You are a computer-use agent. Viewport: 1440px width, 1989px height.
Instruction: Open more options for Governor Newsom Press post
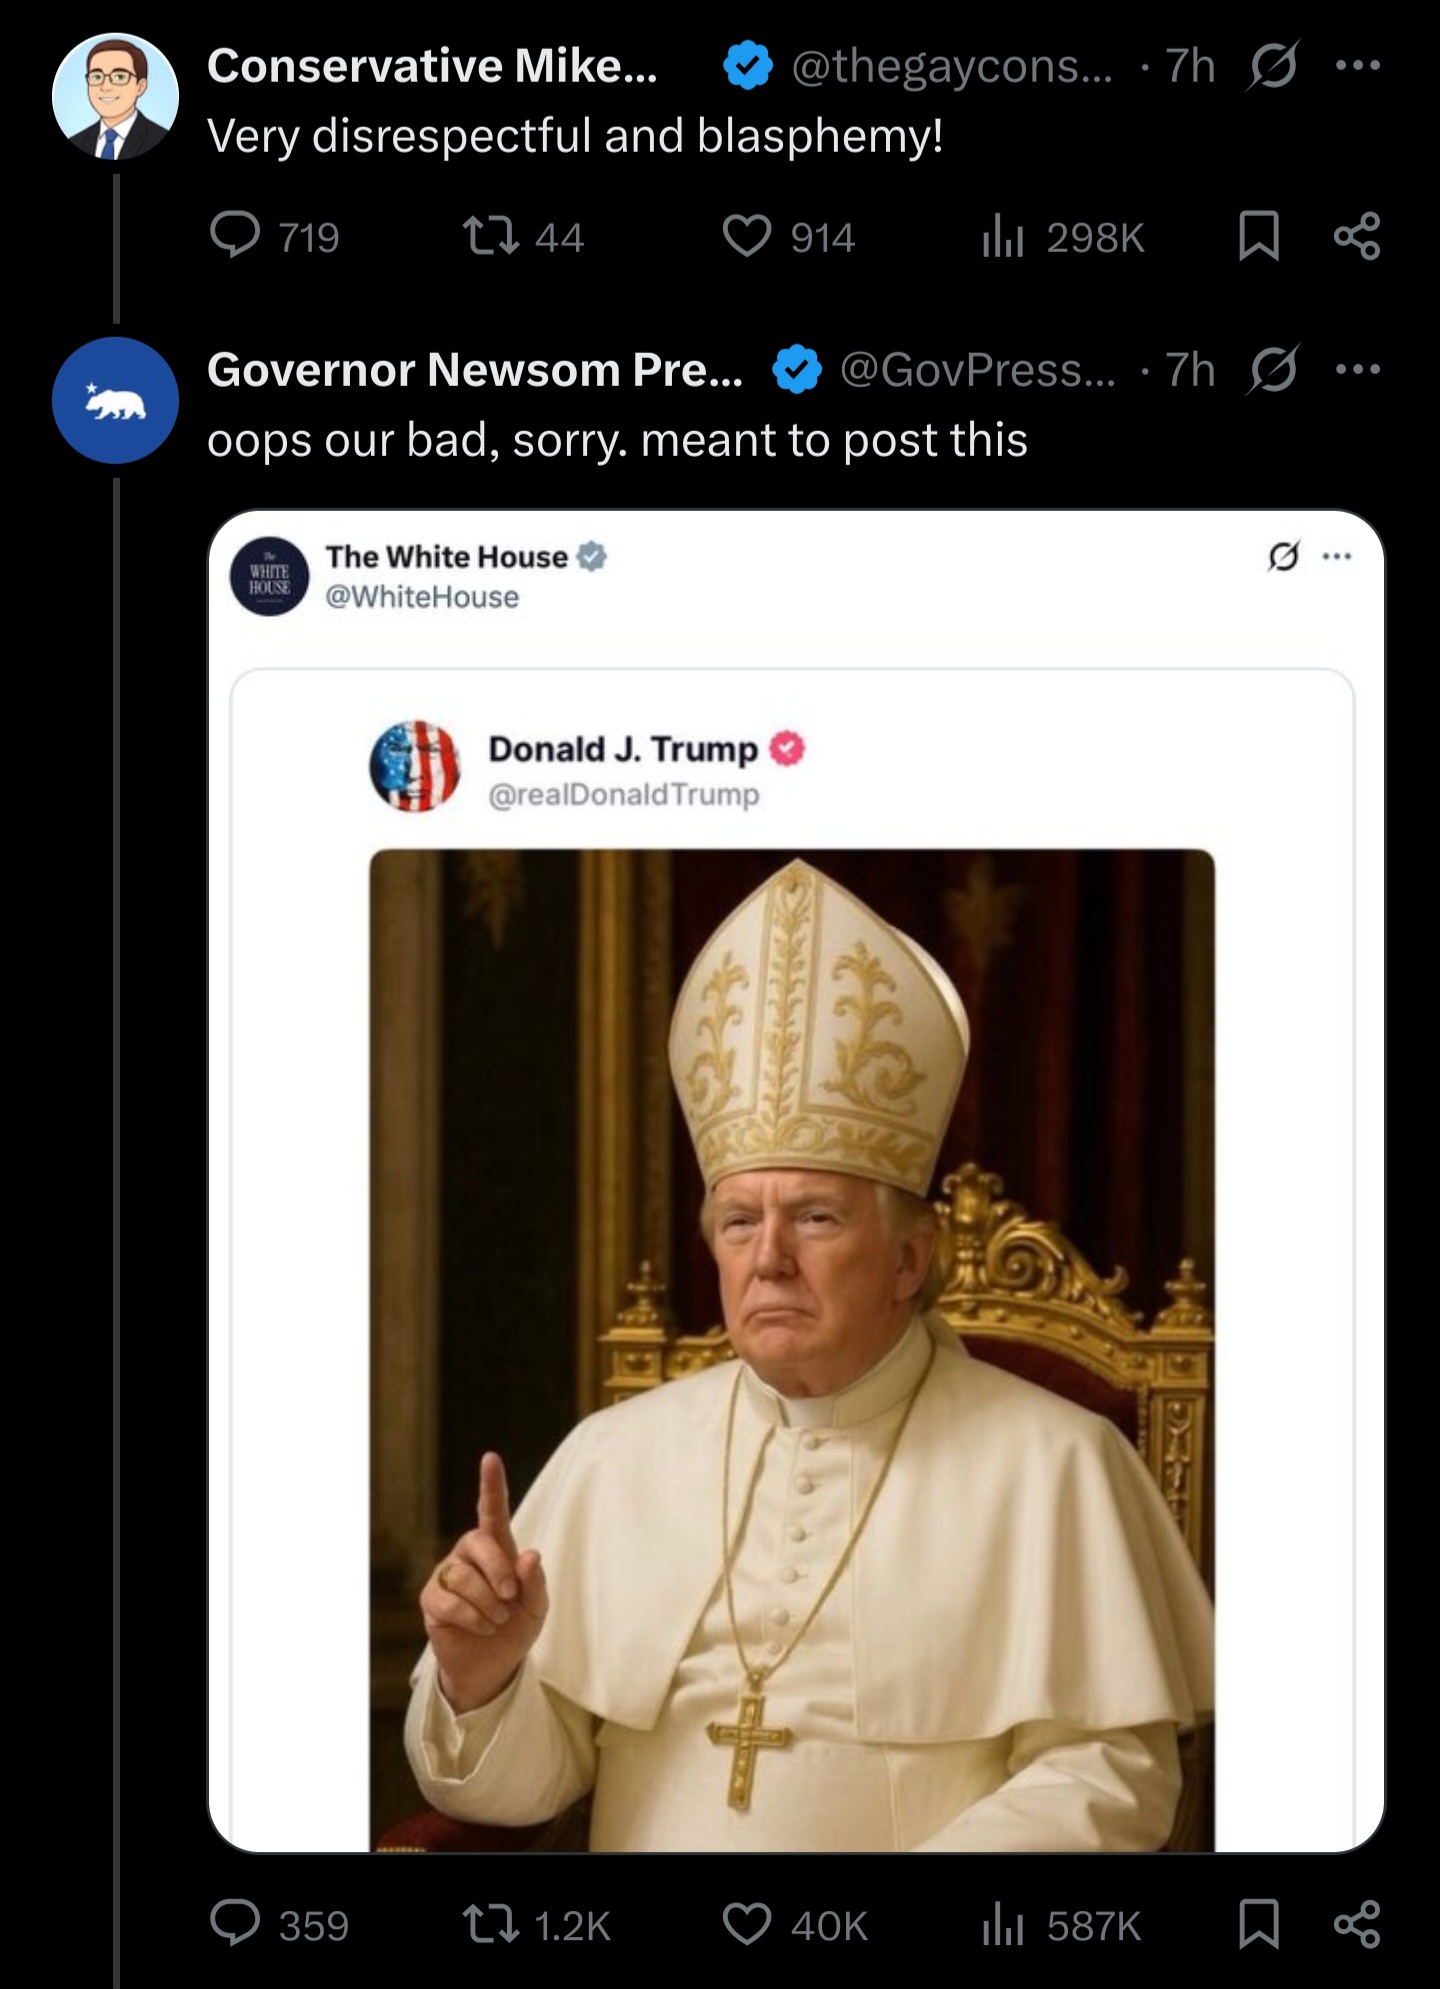pos(1358,370)
